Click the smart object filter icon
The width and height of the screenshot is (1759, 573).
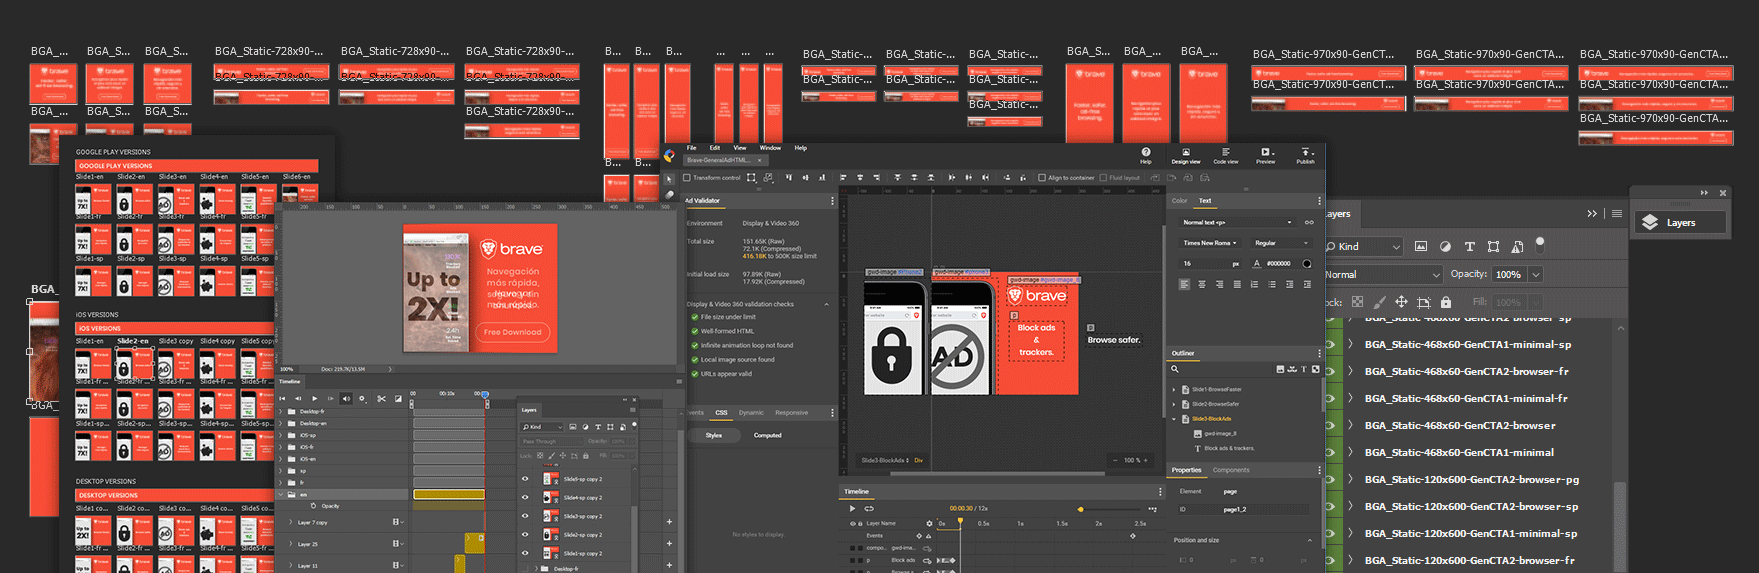click(x=1517, y=246)
